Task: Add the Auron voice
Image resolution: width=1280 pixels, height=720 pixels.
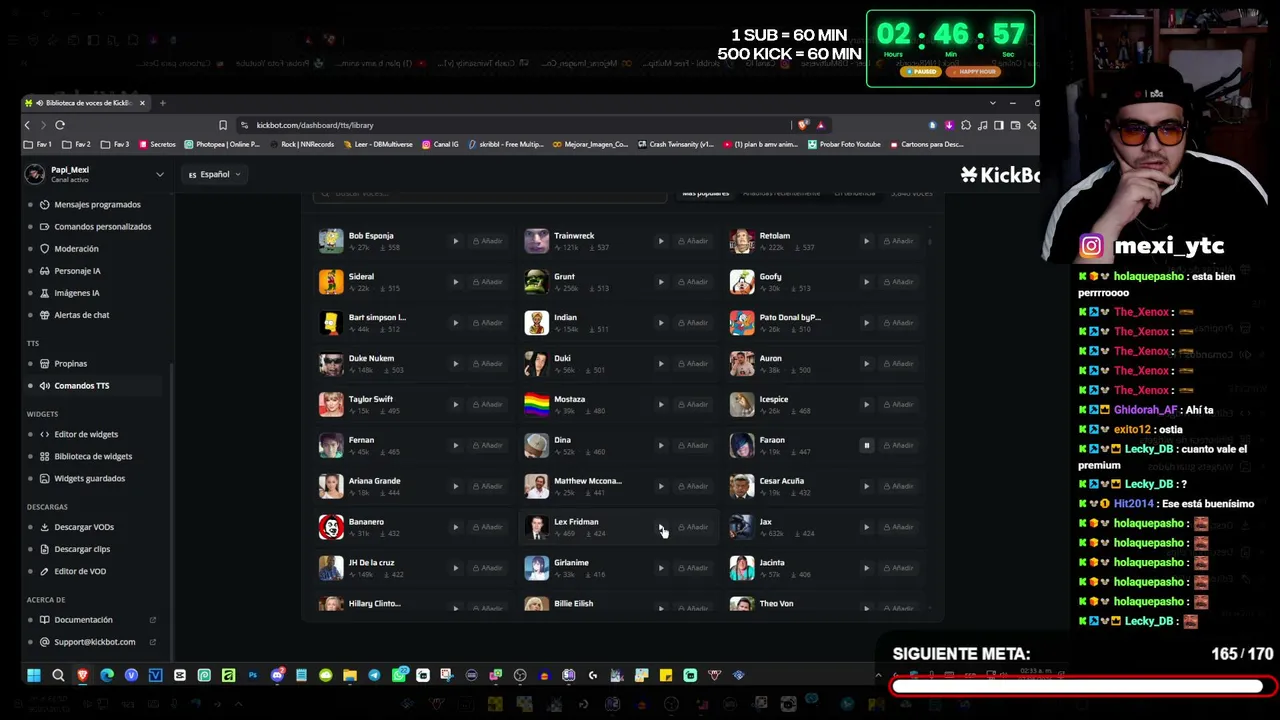Action: click(899, 364)
